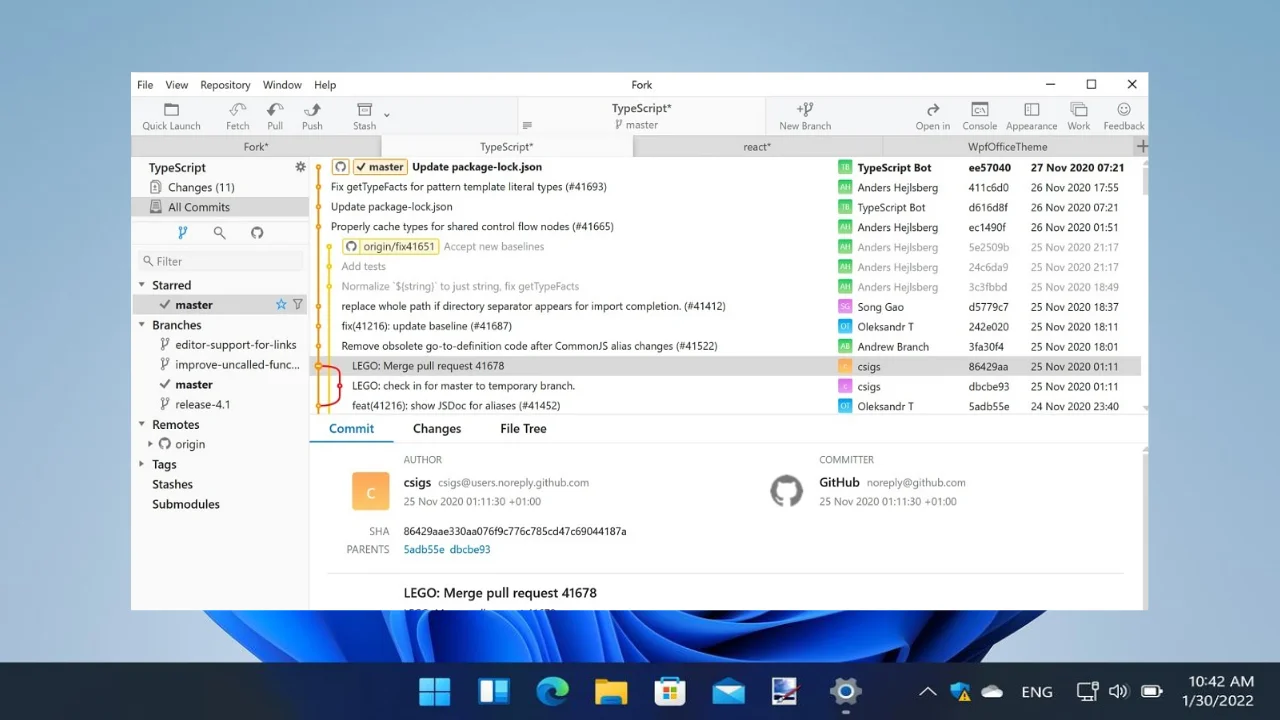Collapse the Branches section
Image resolution: width=1280 pixels, height=720 pixels.
point(142,325)
